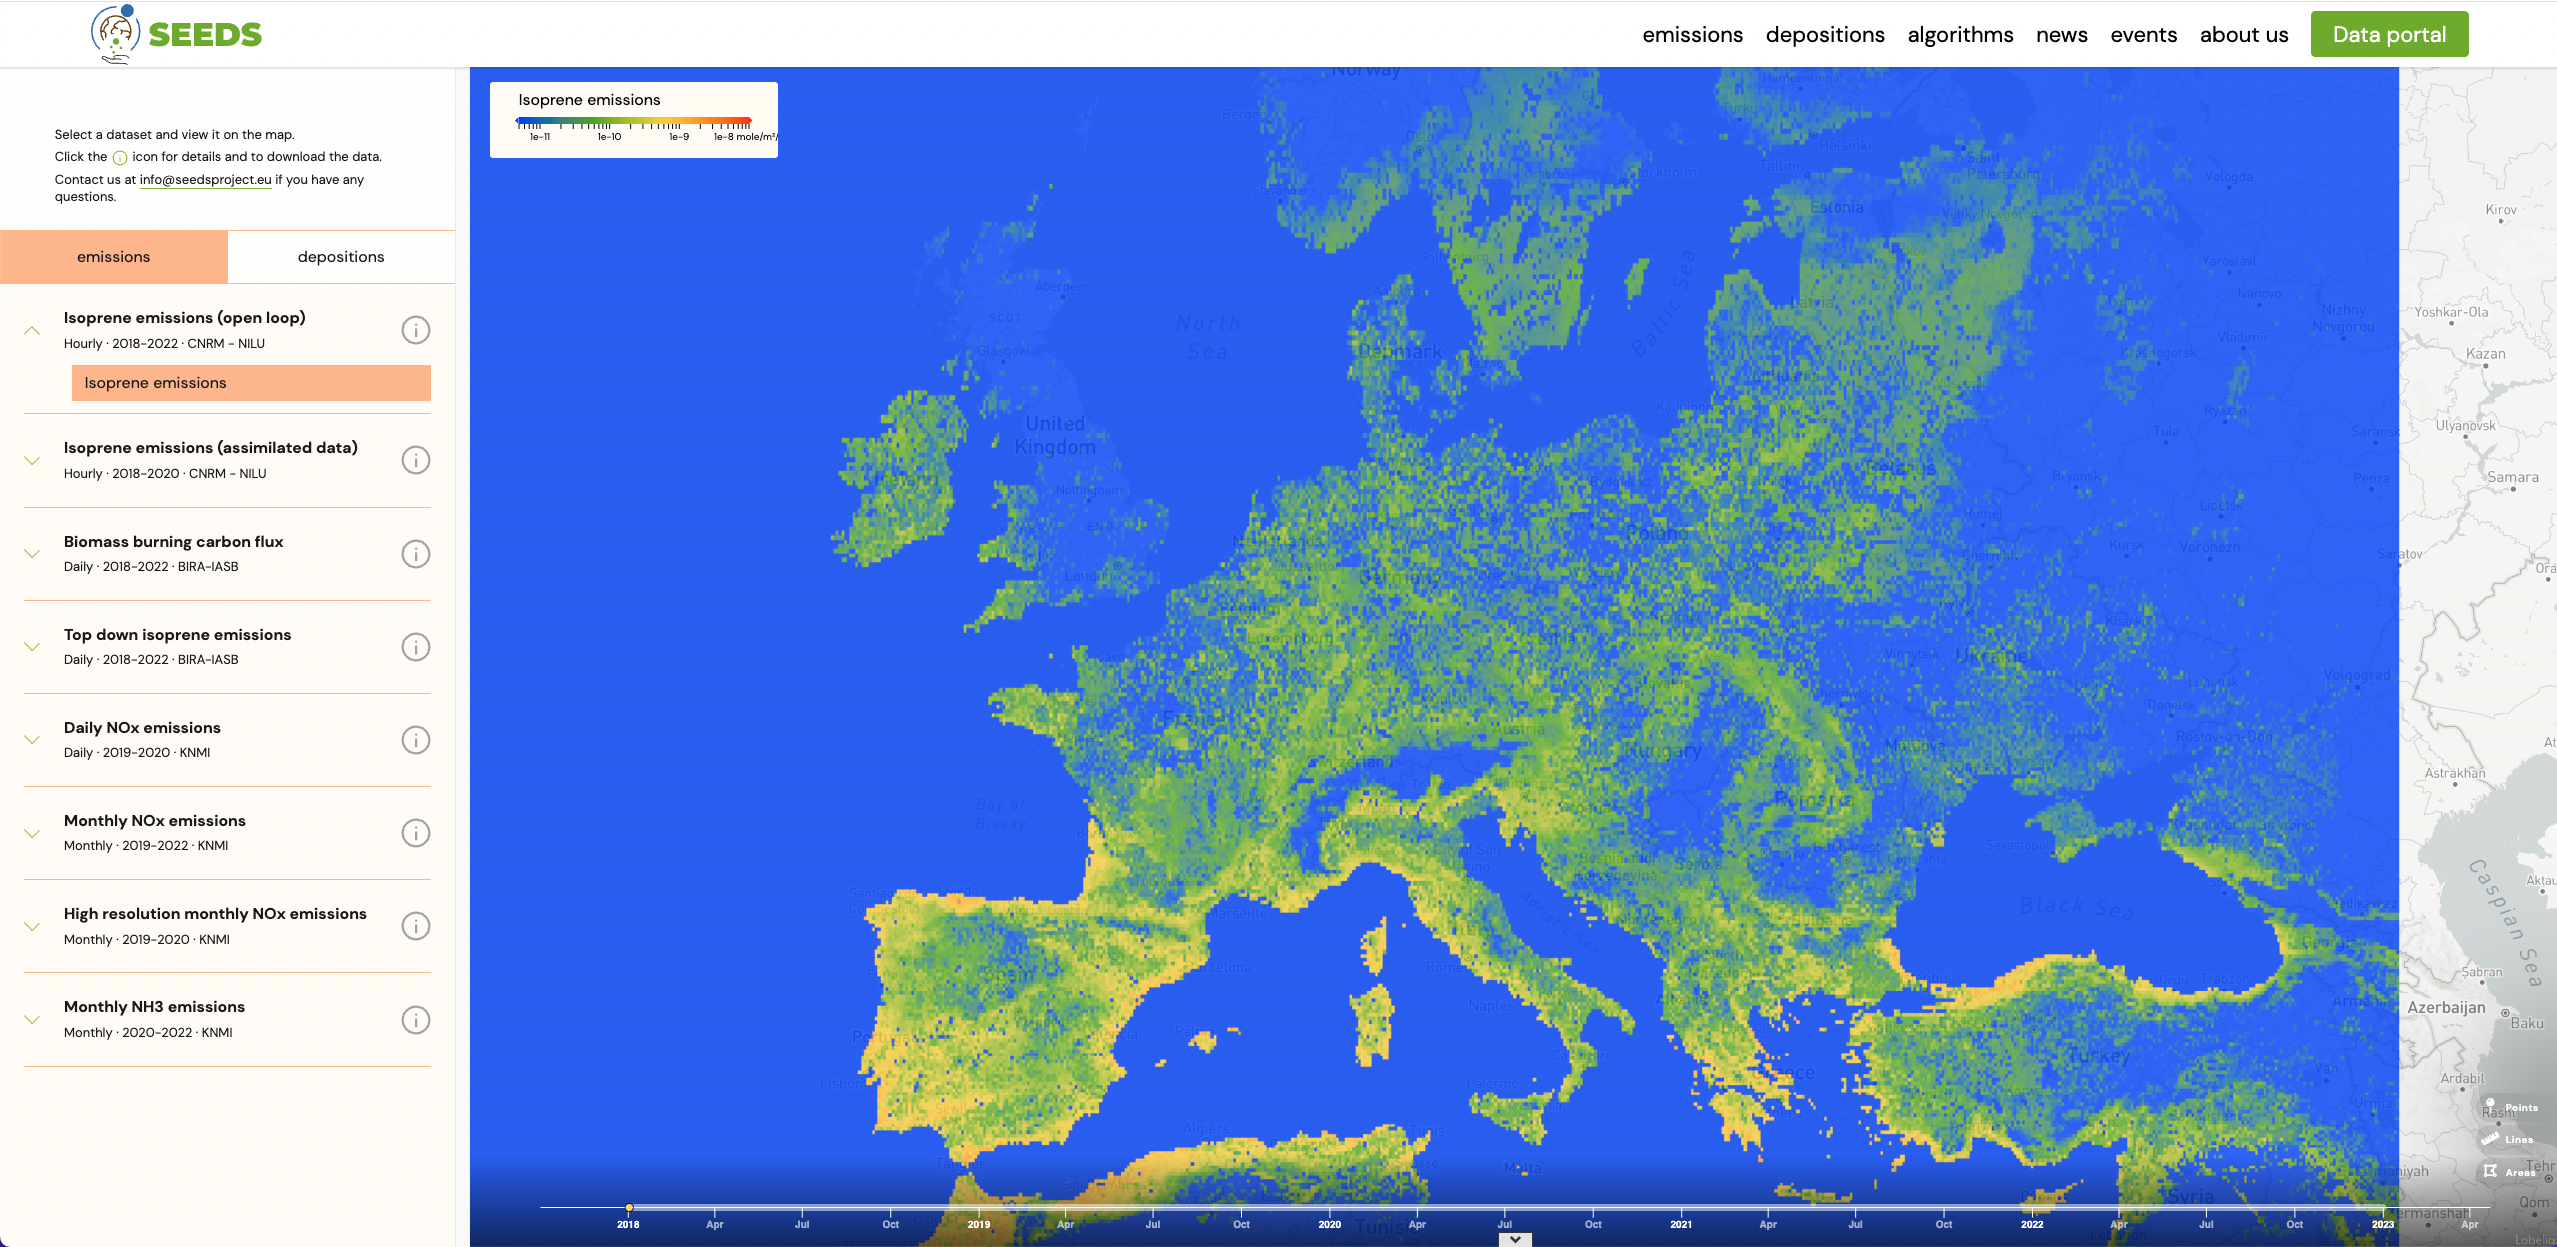This screenshot has width=2557, height=1247.
Task: Expand Isoprene emissions (assimilated data) section
Action: pyautogui.click(x=32, y=460)
